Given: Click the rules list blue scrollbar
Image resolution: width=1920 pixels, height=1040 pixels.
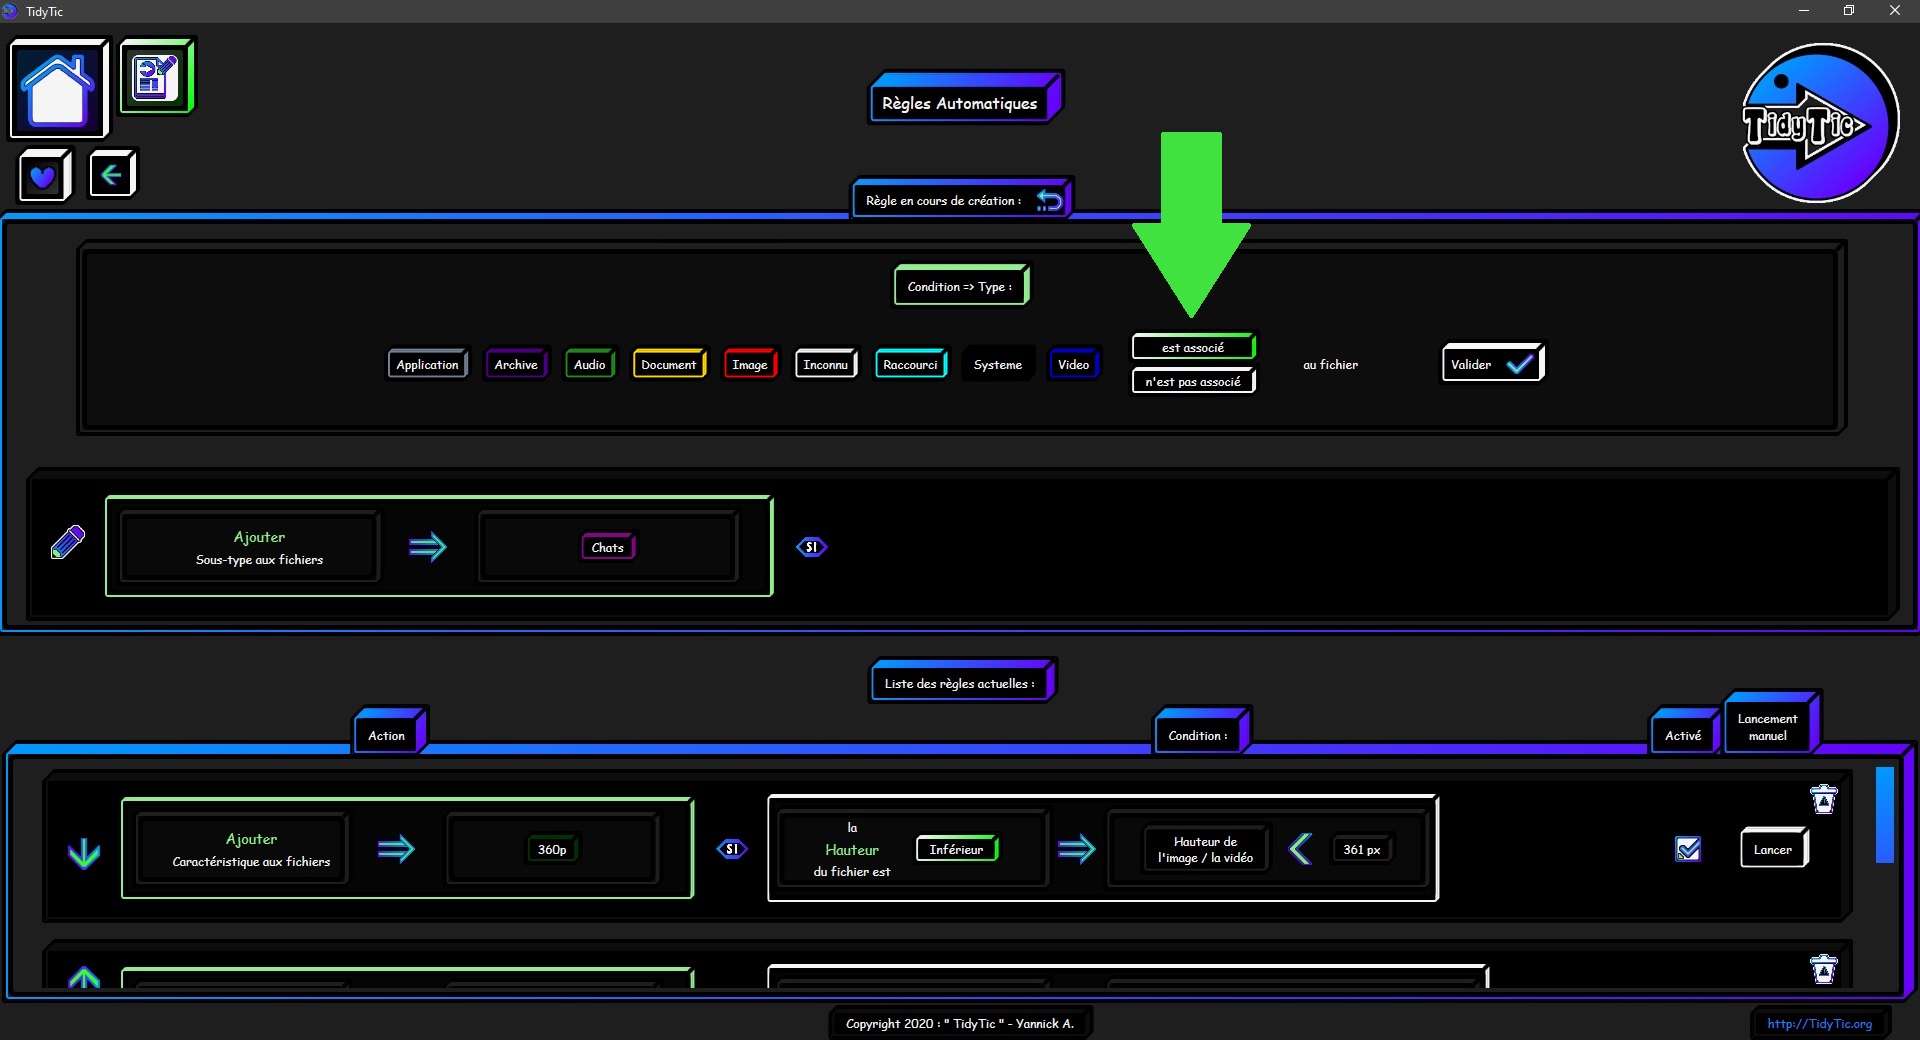Looking at the screenshot, I should [x=1884, y=815].
